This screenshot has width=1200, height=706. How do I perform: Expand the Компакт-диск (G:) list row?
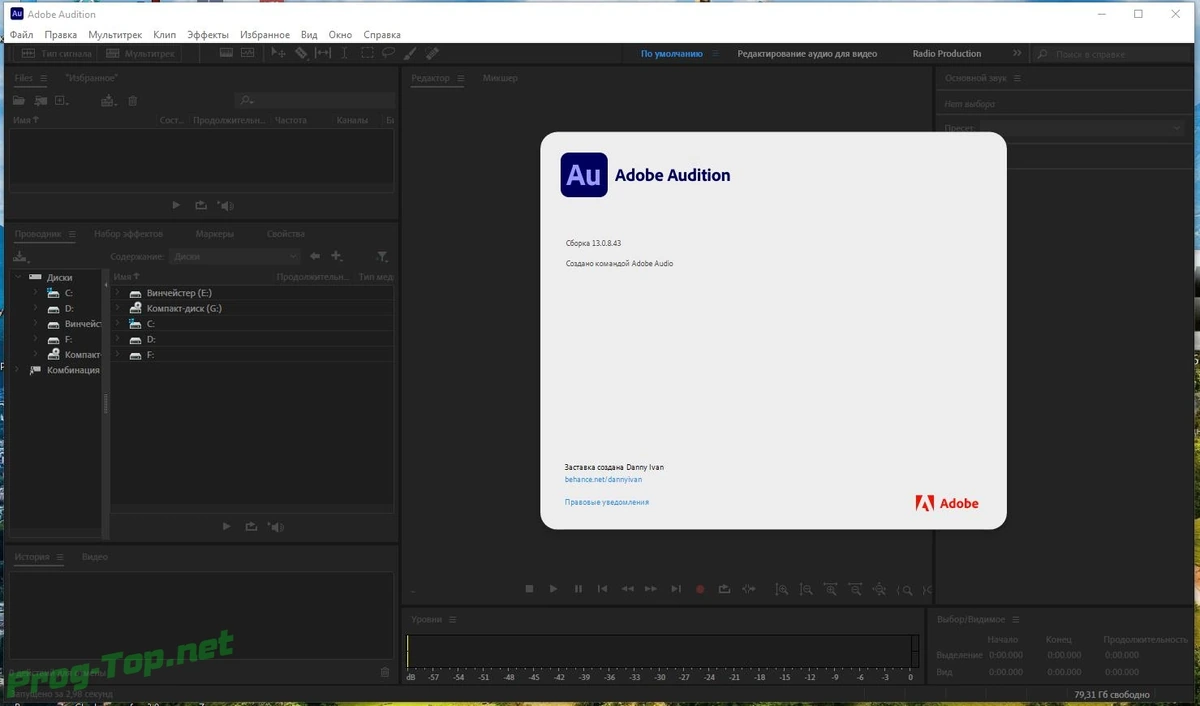[117, 308]
